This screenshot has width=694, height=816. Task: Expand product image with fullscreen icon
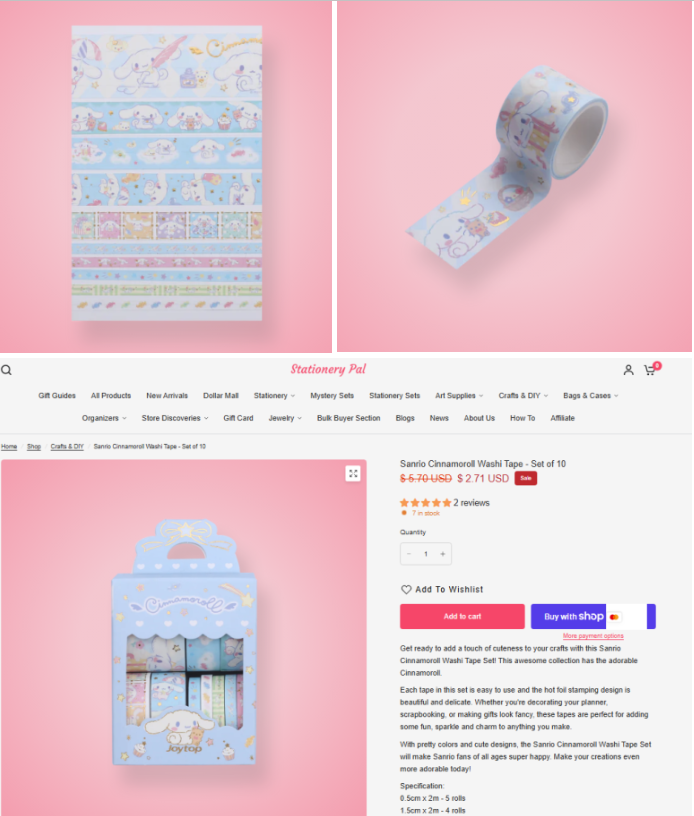(353, 474)
